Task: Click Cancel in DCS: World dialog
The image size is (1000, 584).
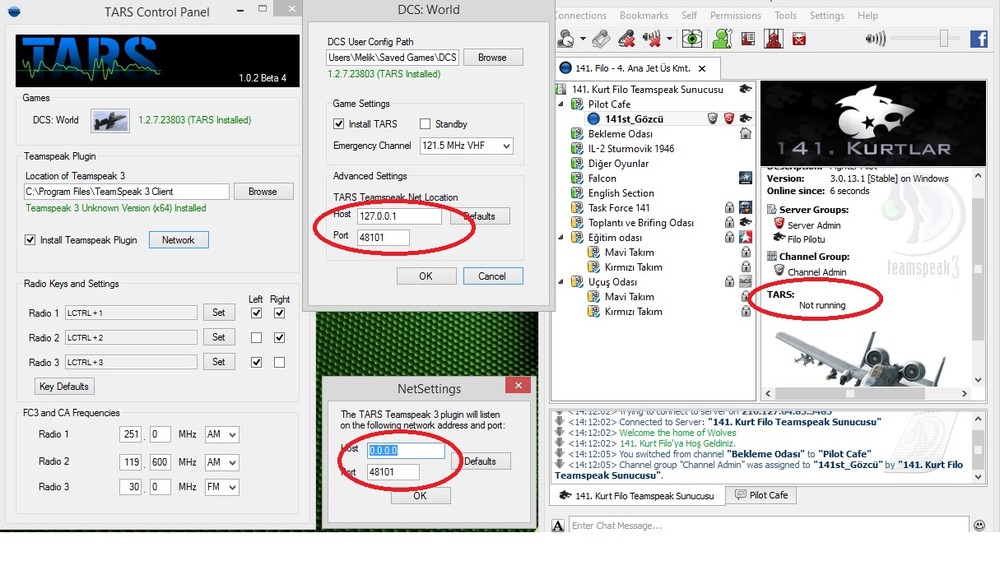Action: (x=492, y=276)
